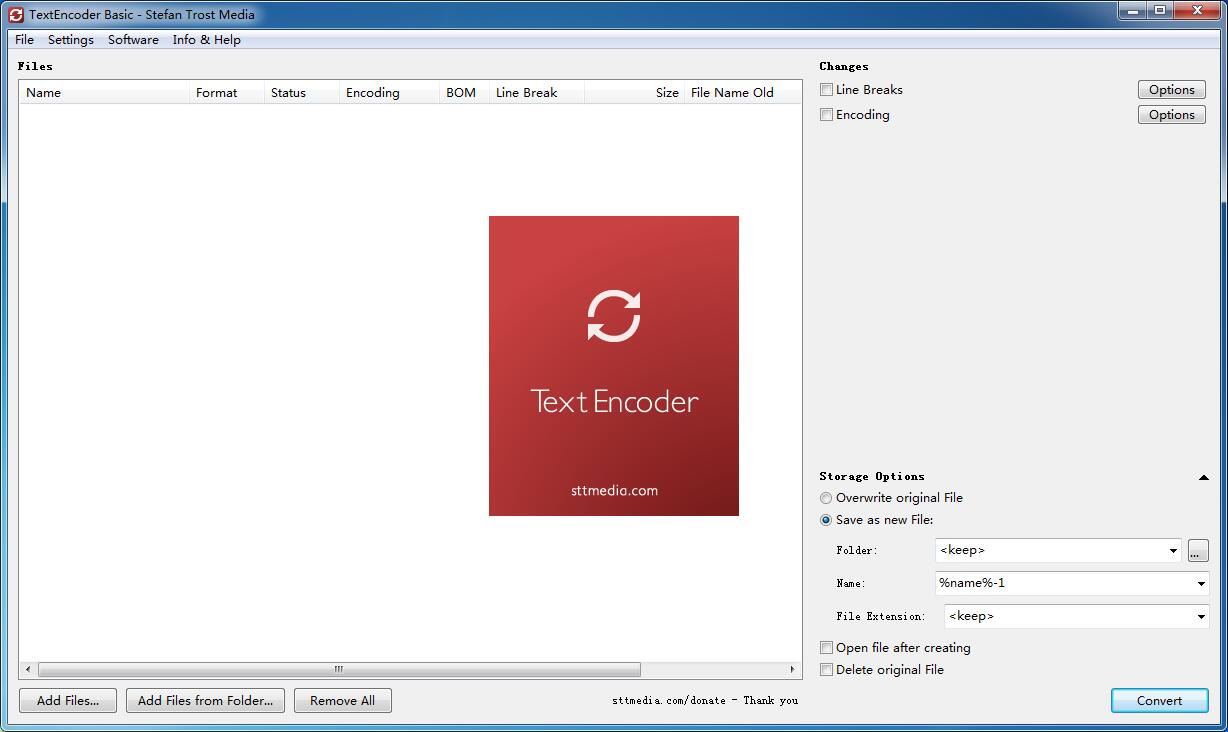Close the TextEncoder window
1228x732 pixels.
tap(1196, 10)
